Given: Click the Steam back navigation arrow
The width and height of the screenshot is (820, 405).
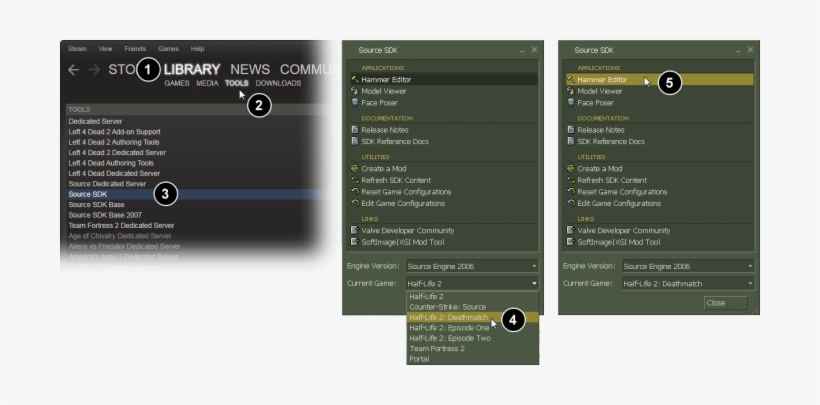Looking at the screenshot, I should coord(74,70).
